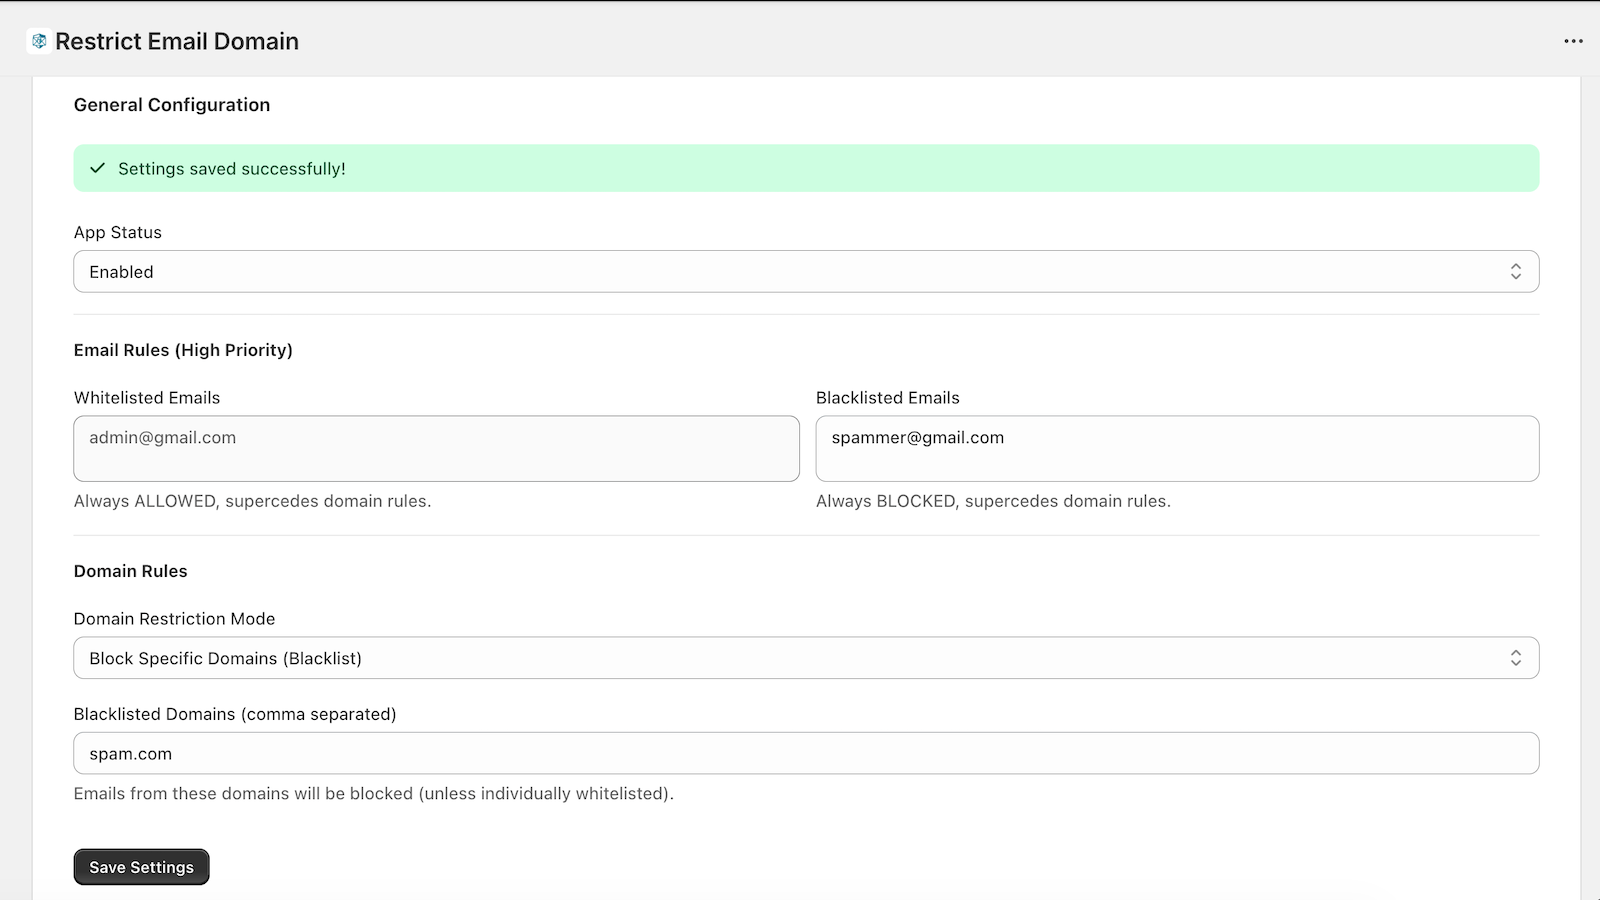Image resolution: width=1600 pixels, height=900 pixels.
Task: Focus the Whitelisted Emails text area
Action: pos(436,449)
